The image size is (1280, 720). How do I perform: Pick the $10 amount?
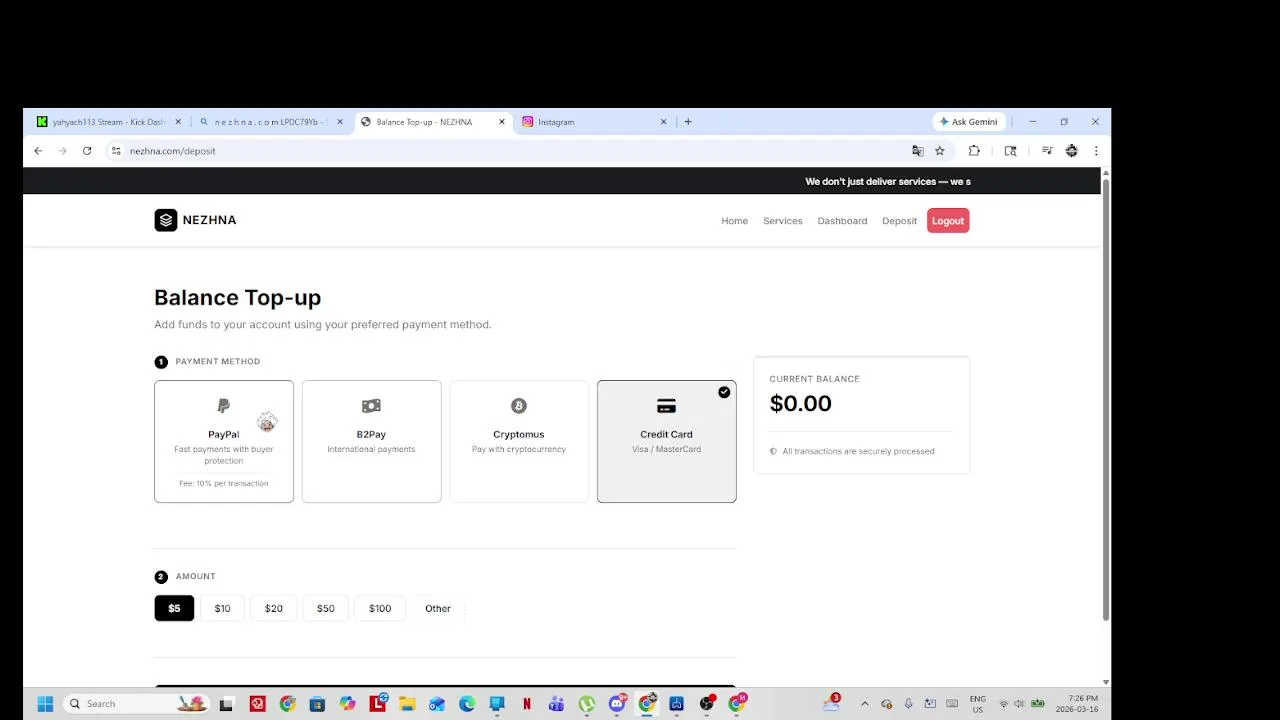[x=222, y=608]
